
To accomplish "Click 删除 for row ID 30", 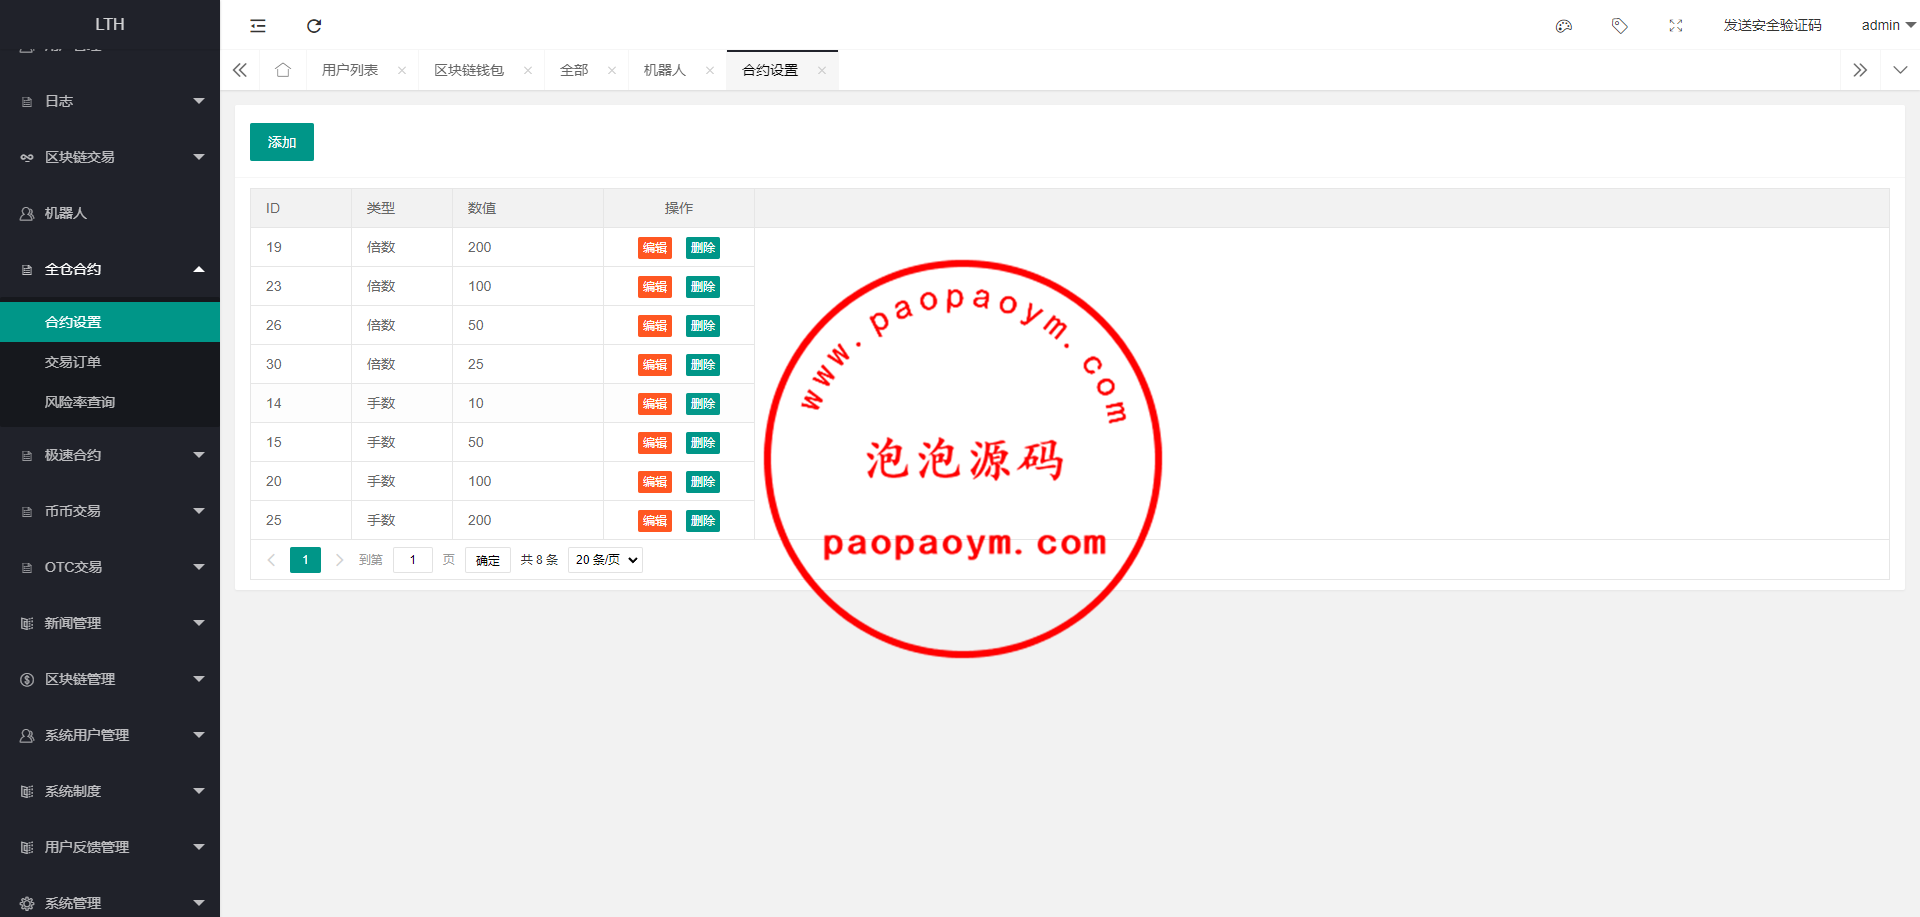I will coord(703,365).
